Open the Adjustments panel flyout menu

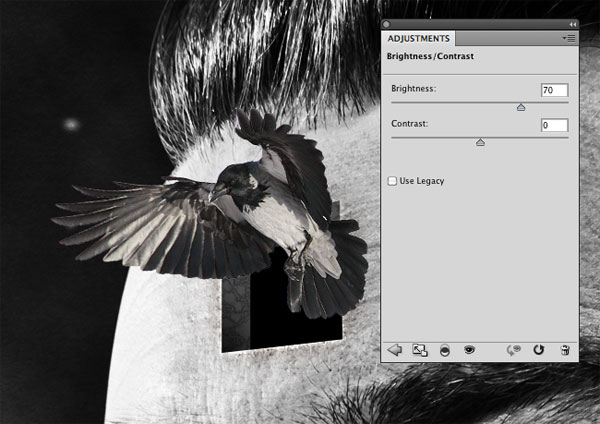pos(569,38)
